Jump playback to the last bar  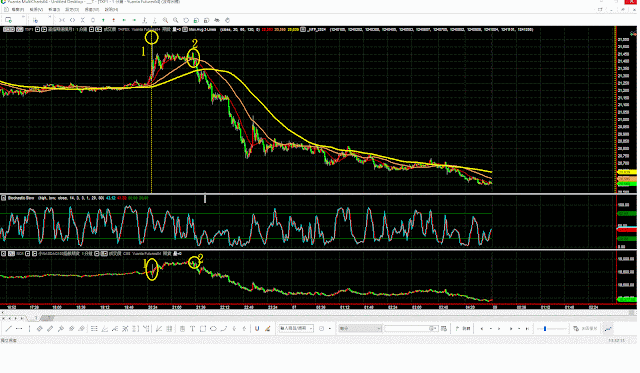pos(527,329)
